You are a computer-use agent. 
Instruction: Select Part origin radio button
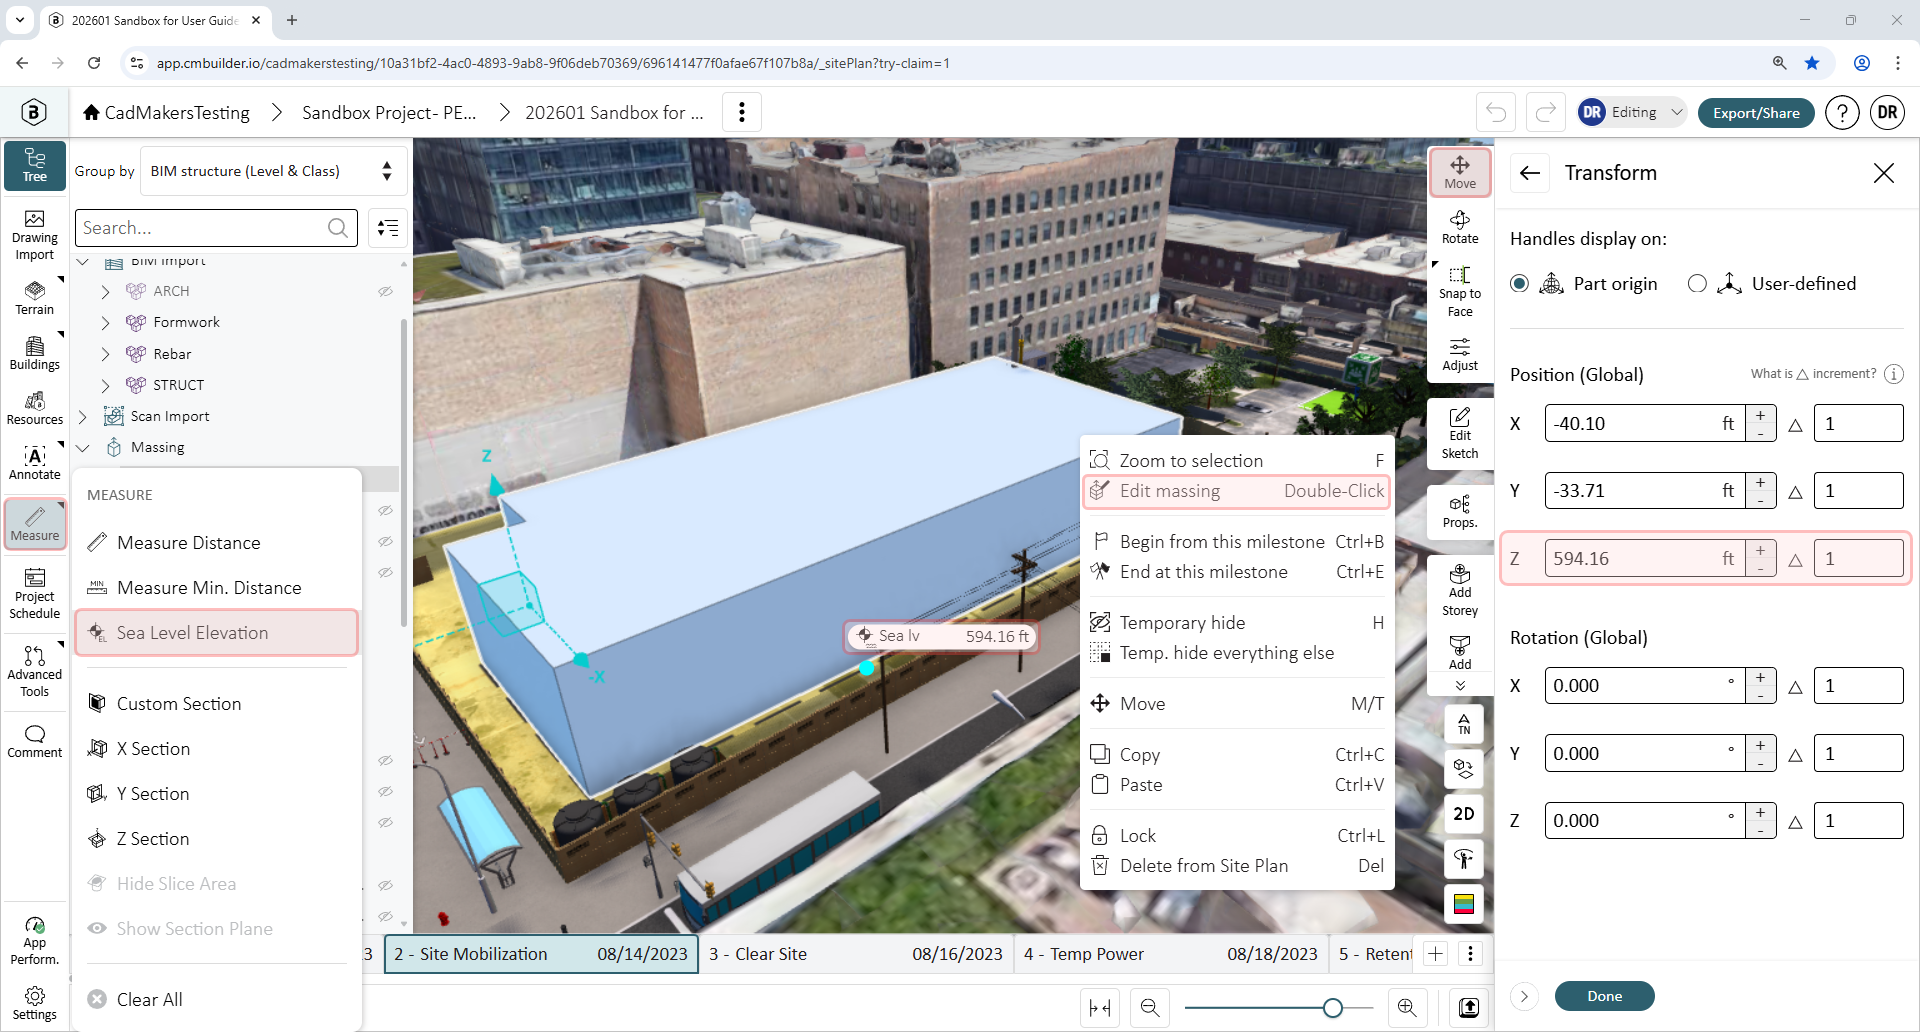point(1520,284)
